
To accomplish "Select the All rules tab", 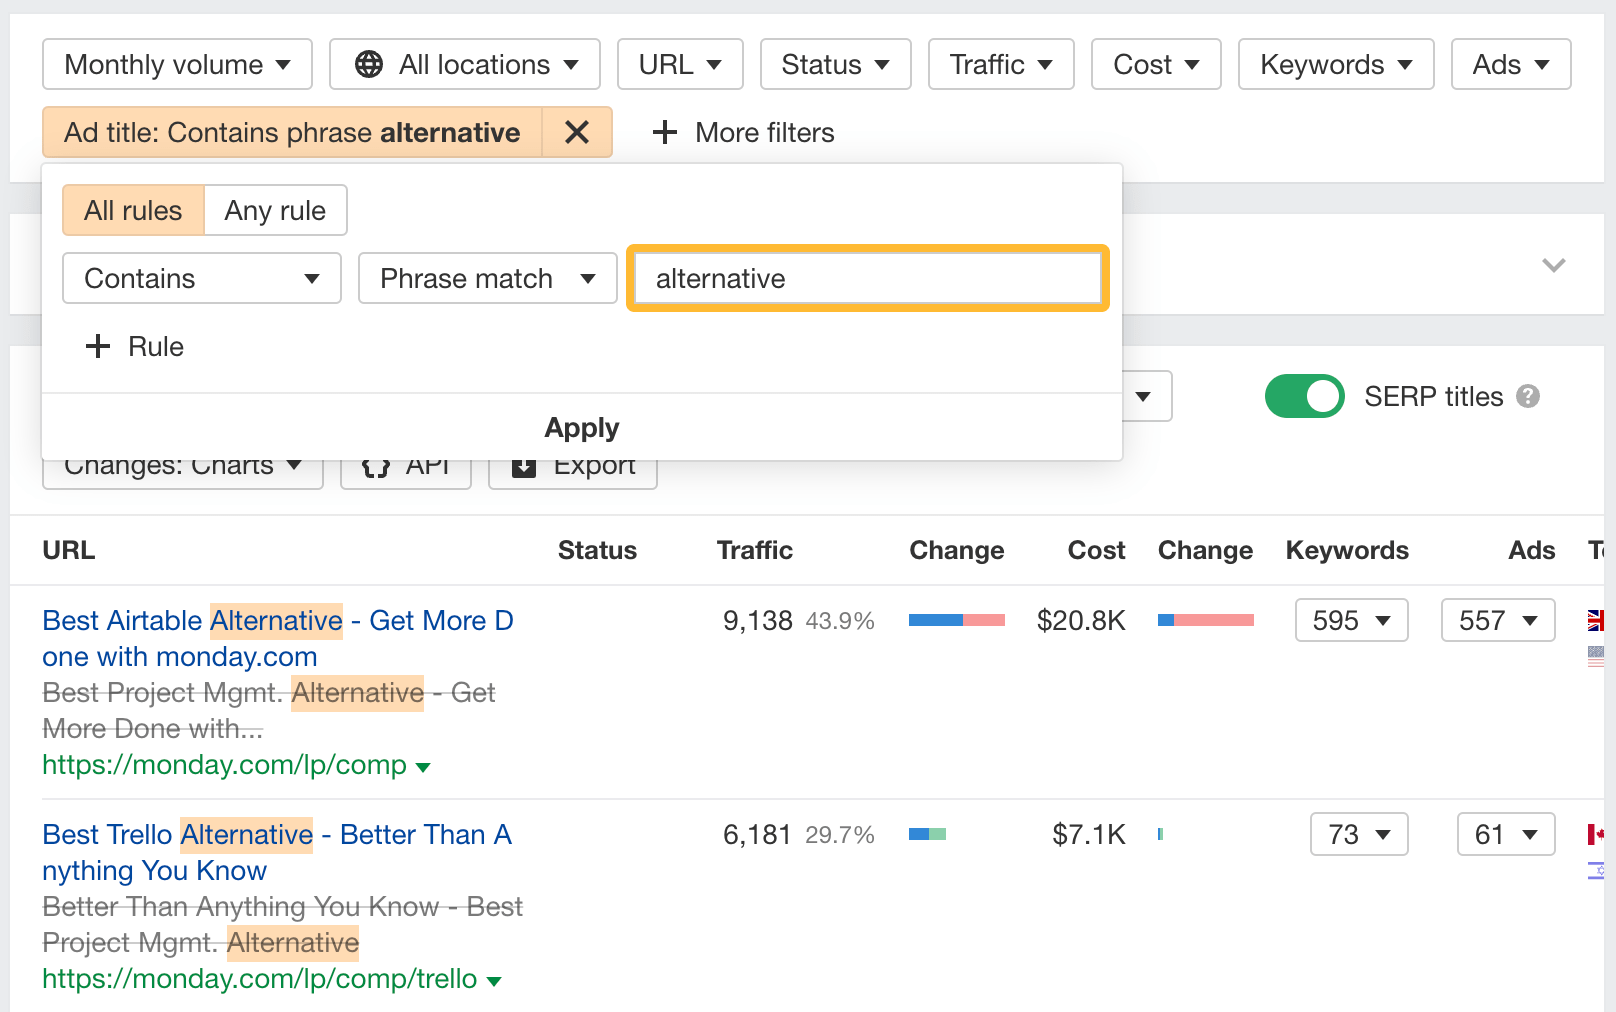I will [x=133, y=210].
